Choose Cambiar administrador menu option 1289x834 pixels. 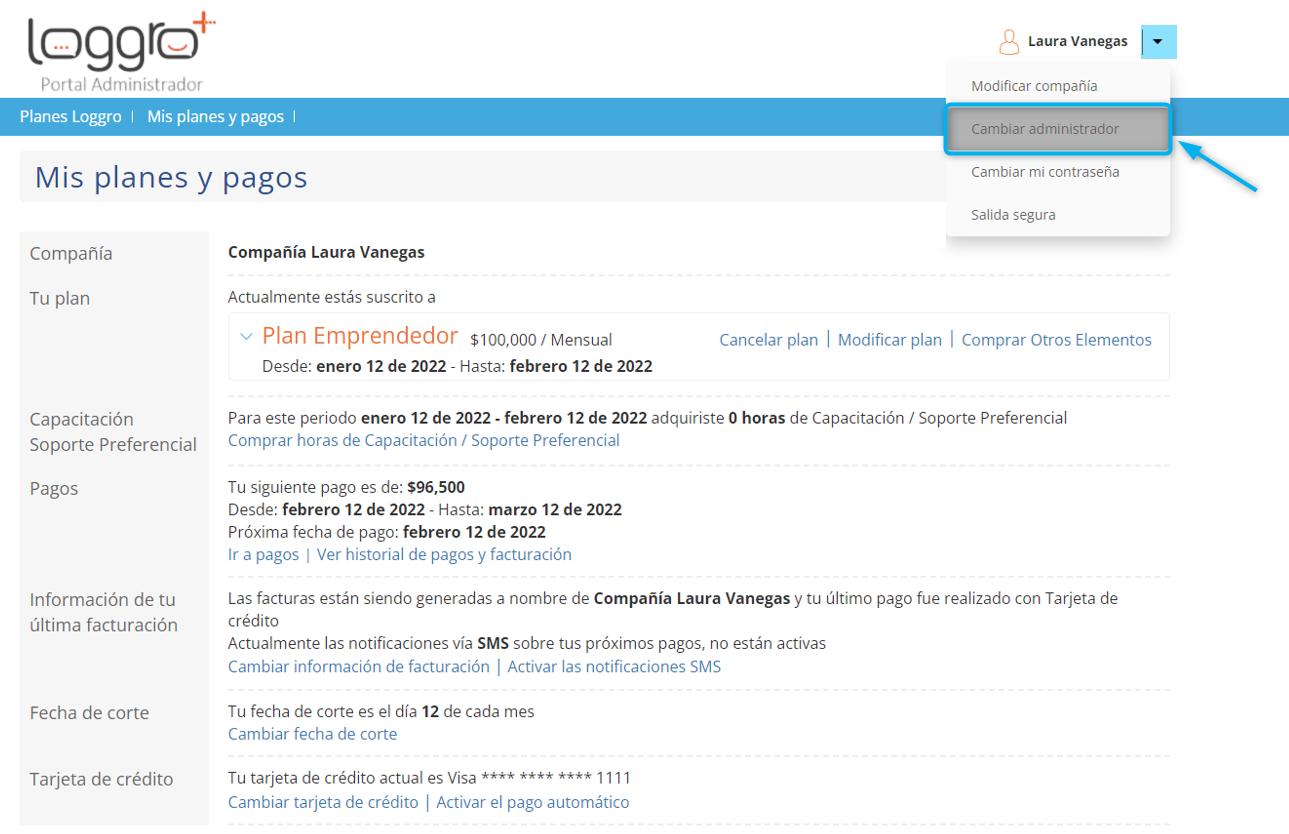(x=1045, y=129)
